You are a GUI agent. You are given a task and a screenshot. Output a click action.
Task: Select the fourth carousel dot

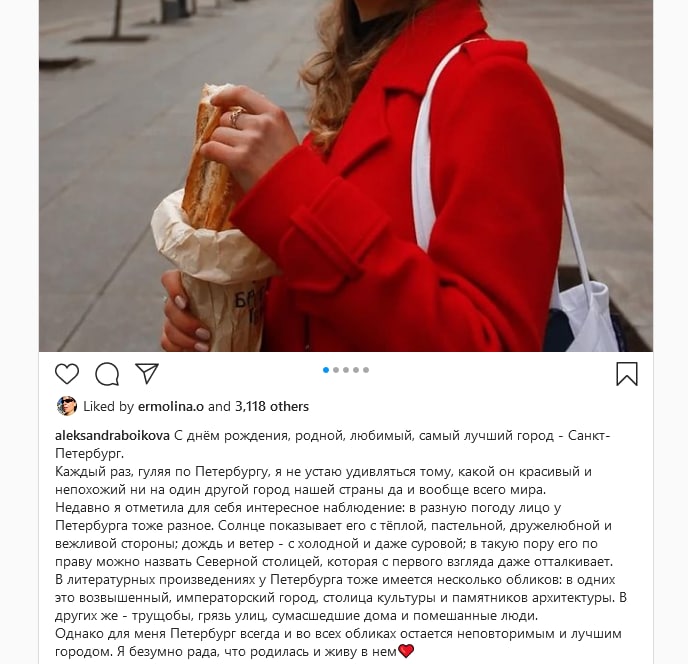tap(356, 370)
